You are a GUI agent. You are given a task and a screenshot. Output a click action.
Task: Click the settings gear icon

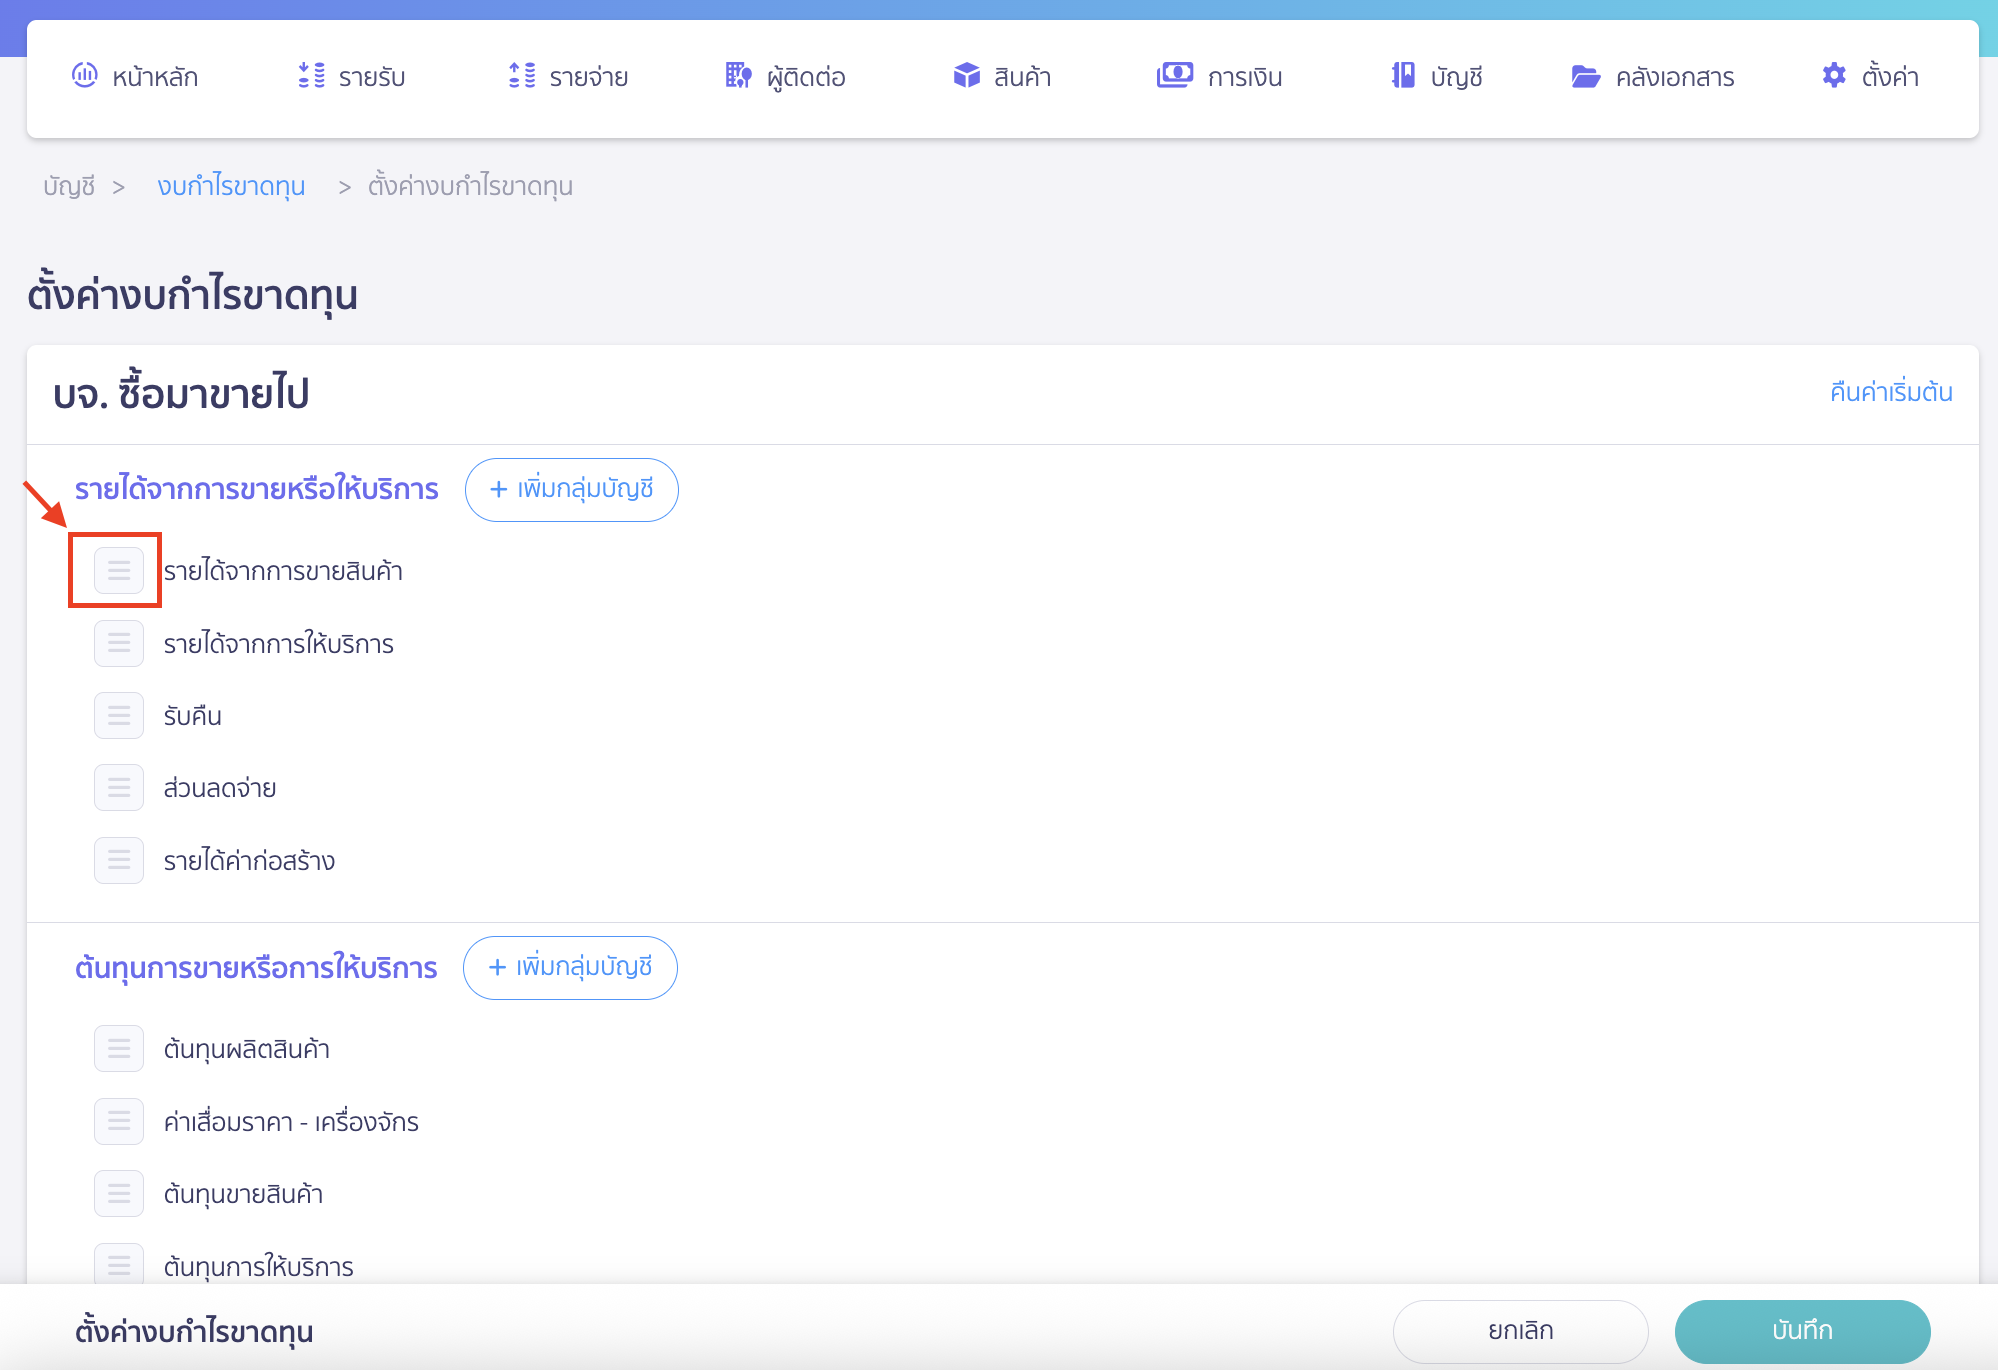tap(1834, 76)
